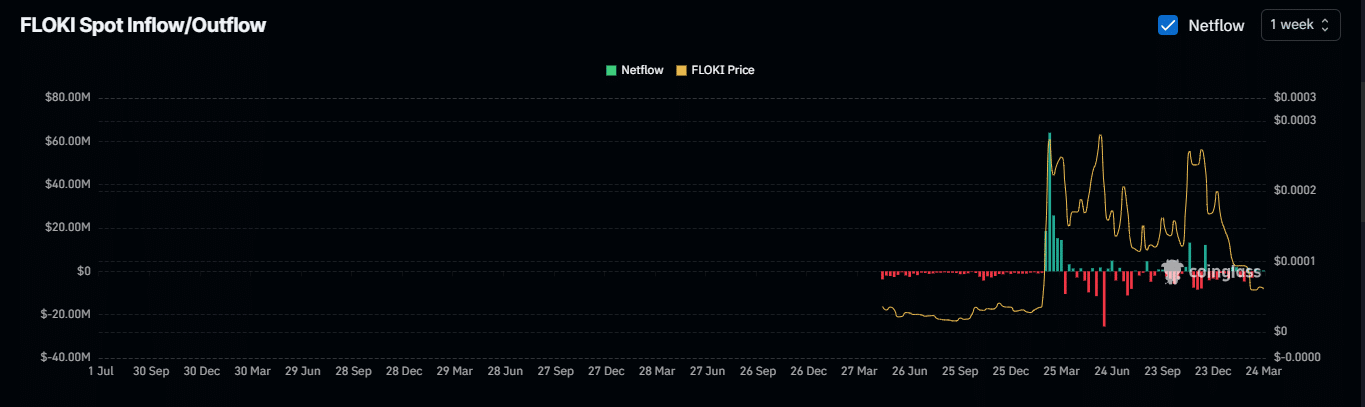Click the $80.00M left axis label
Viewport: 1365px width, 407px height.
coord(68,98)
